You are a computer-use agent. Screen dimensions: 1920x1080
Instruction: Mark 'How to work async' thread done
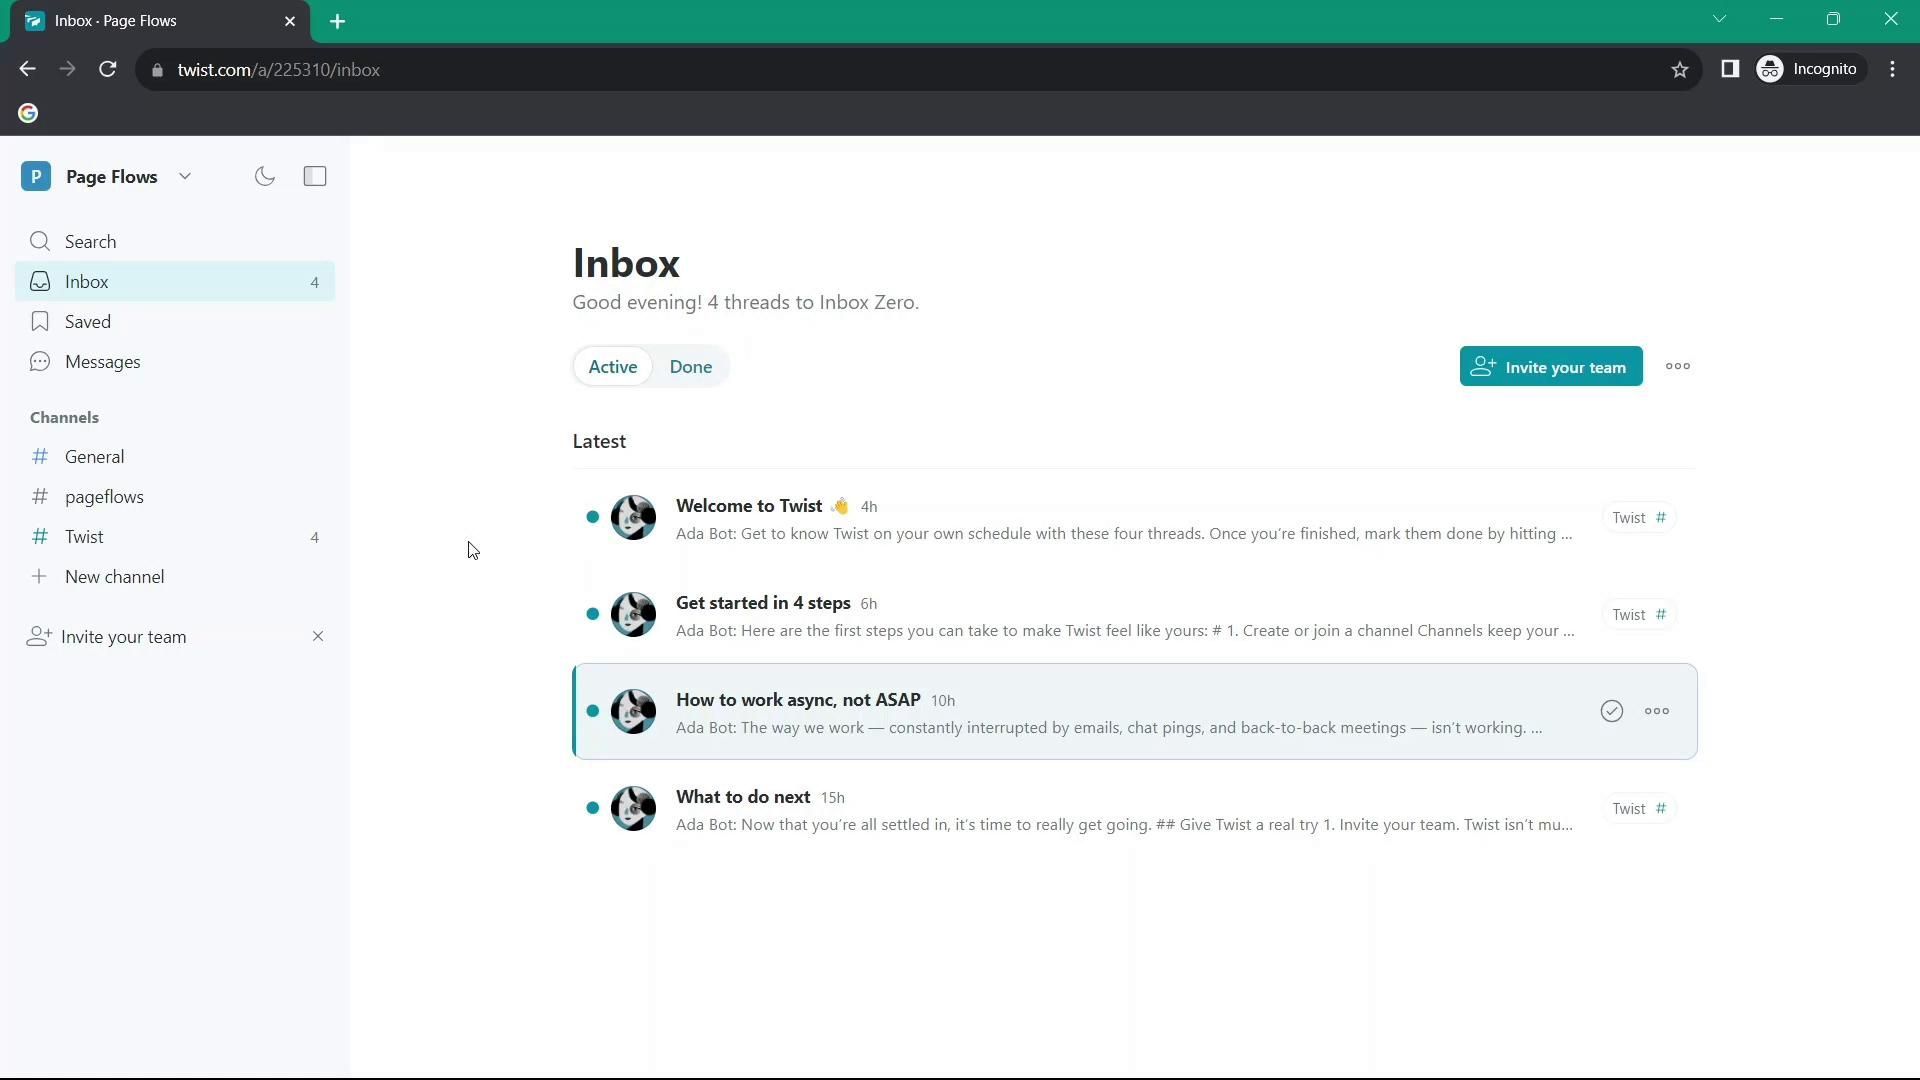pos(1611,711)
